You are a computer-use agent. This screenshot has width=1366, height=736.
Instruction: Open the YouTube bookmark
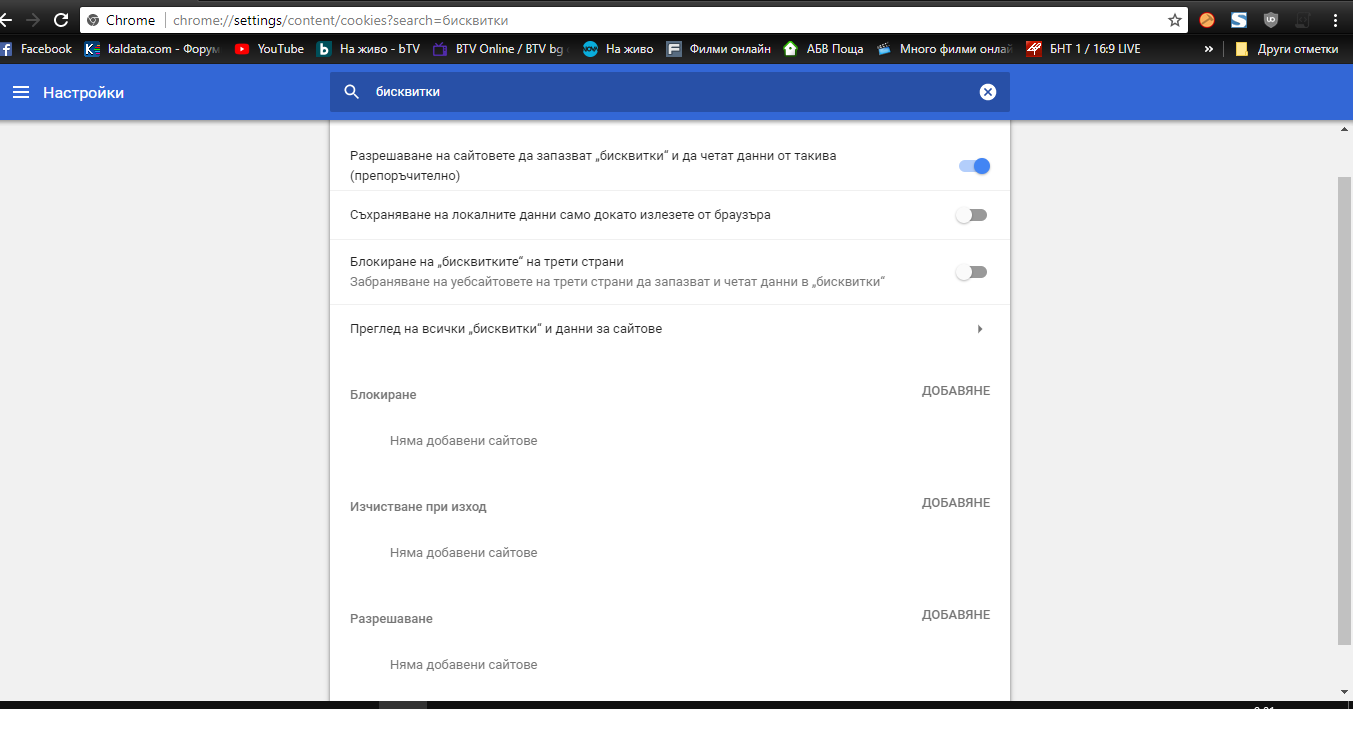coord(269,49)
